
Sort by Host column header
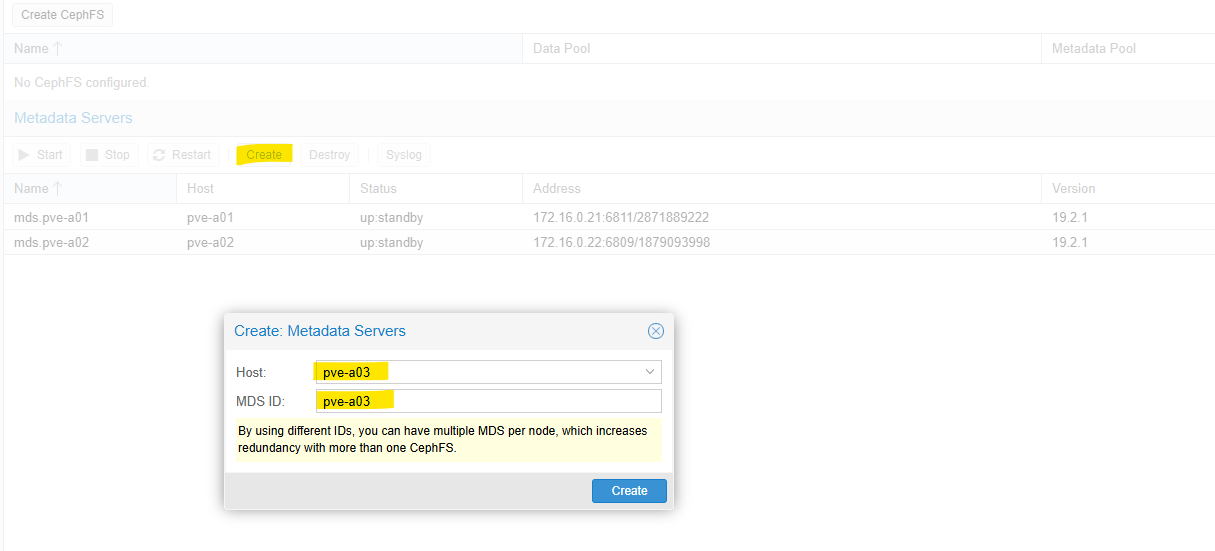click(200, 188)
